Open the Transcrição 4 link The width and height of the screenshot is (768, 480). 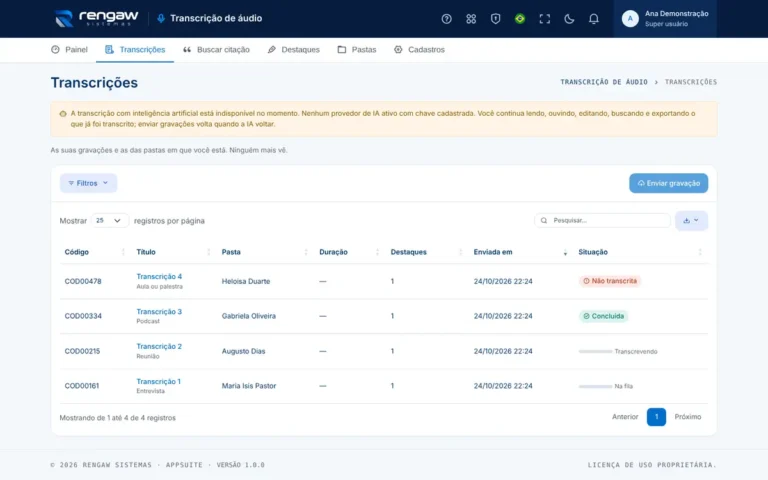point(159,276)
